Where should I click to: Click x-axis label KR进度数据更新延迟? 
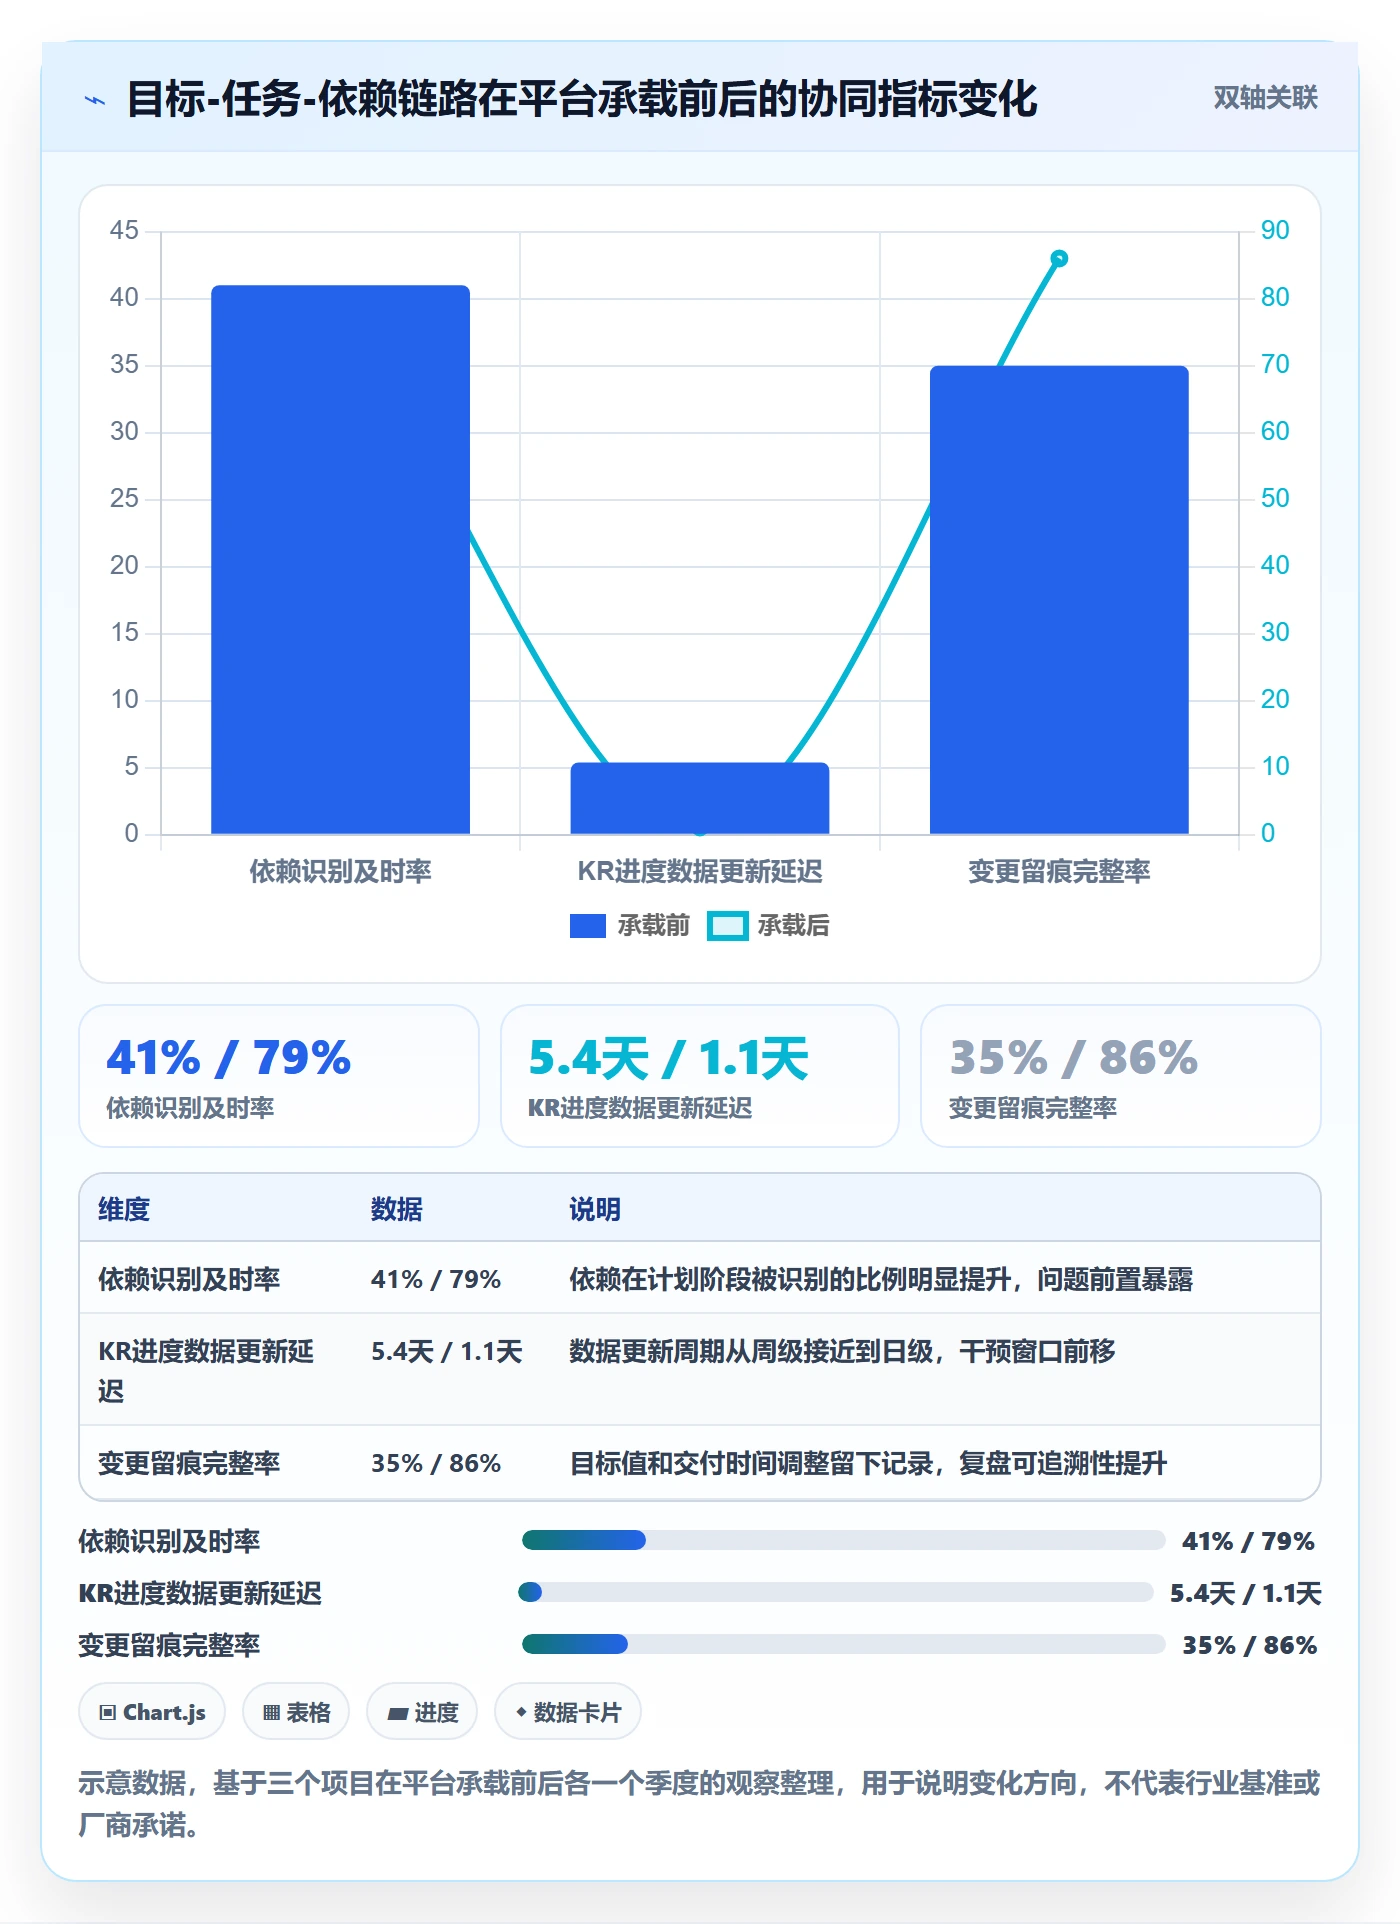[700, 872]
